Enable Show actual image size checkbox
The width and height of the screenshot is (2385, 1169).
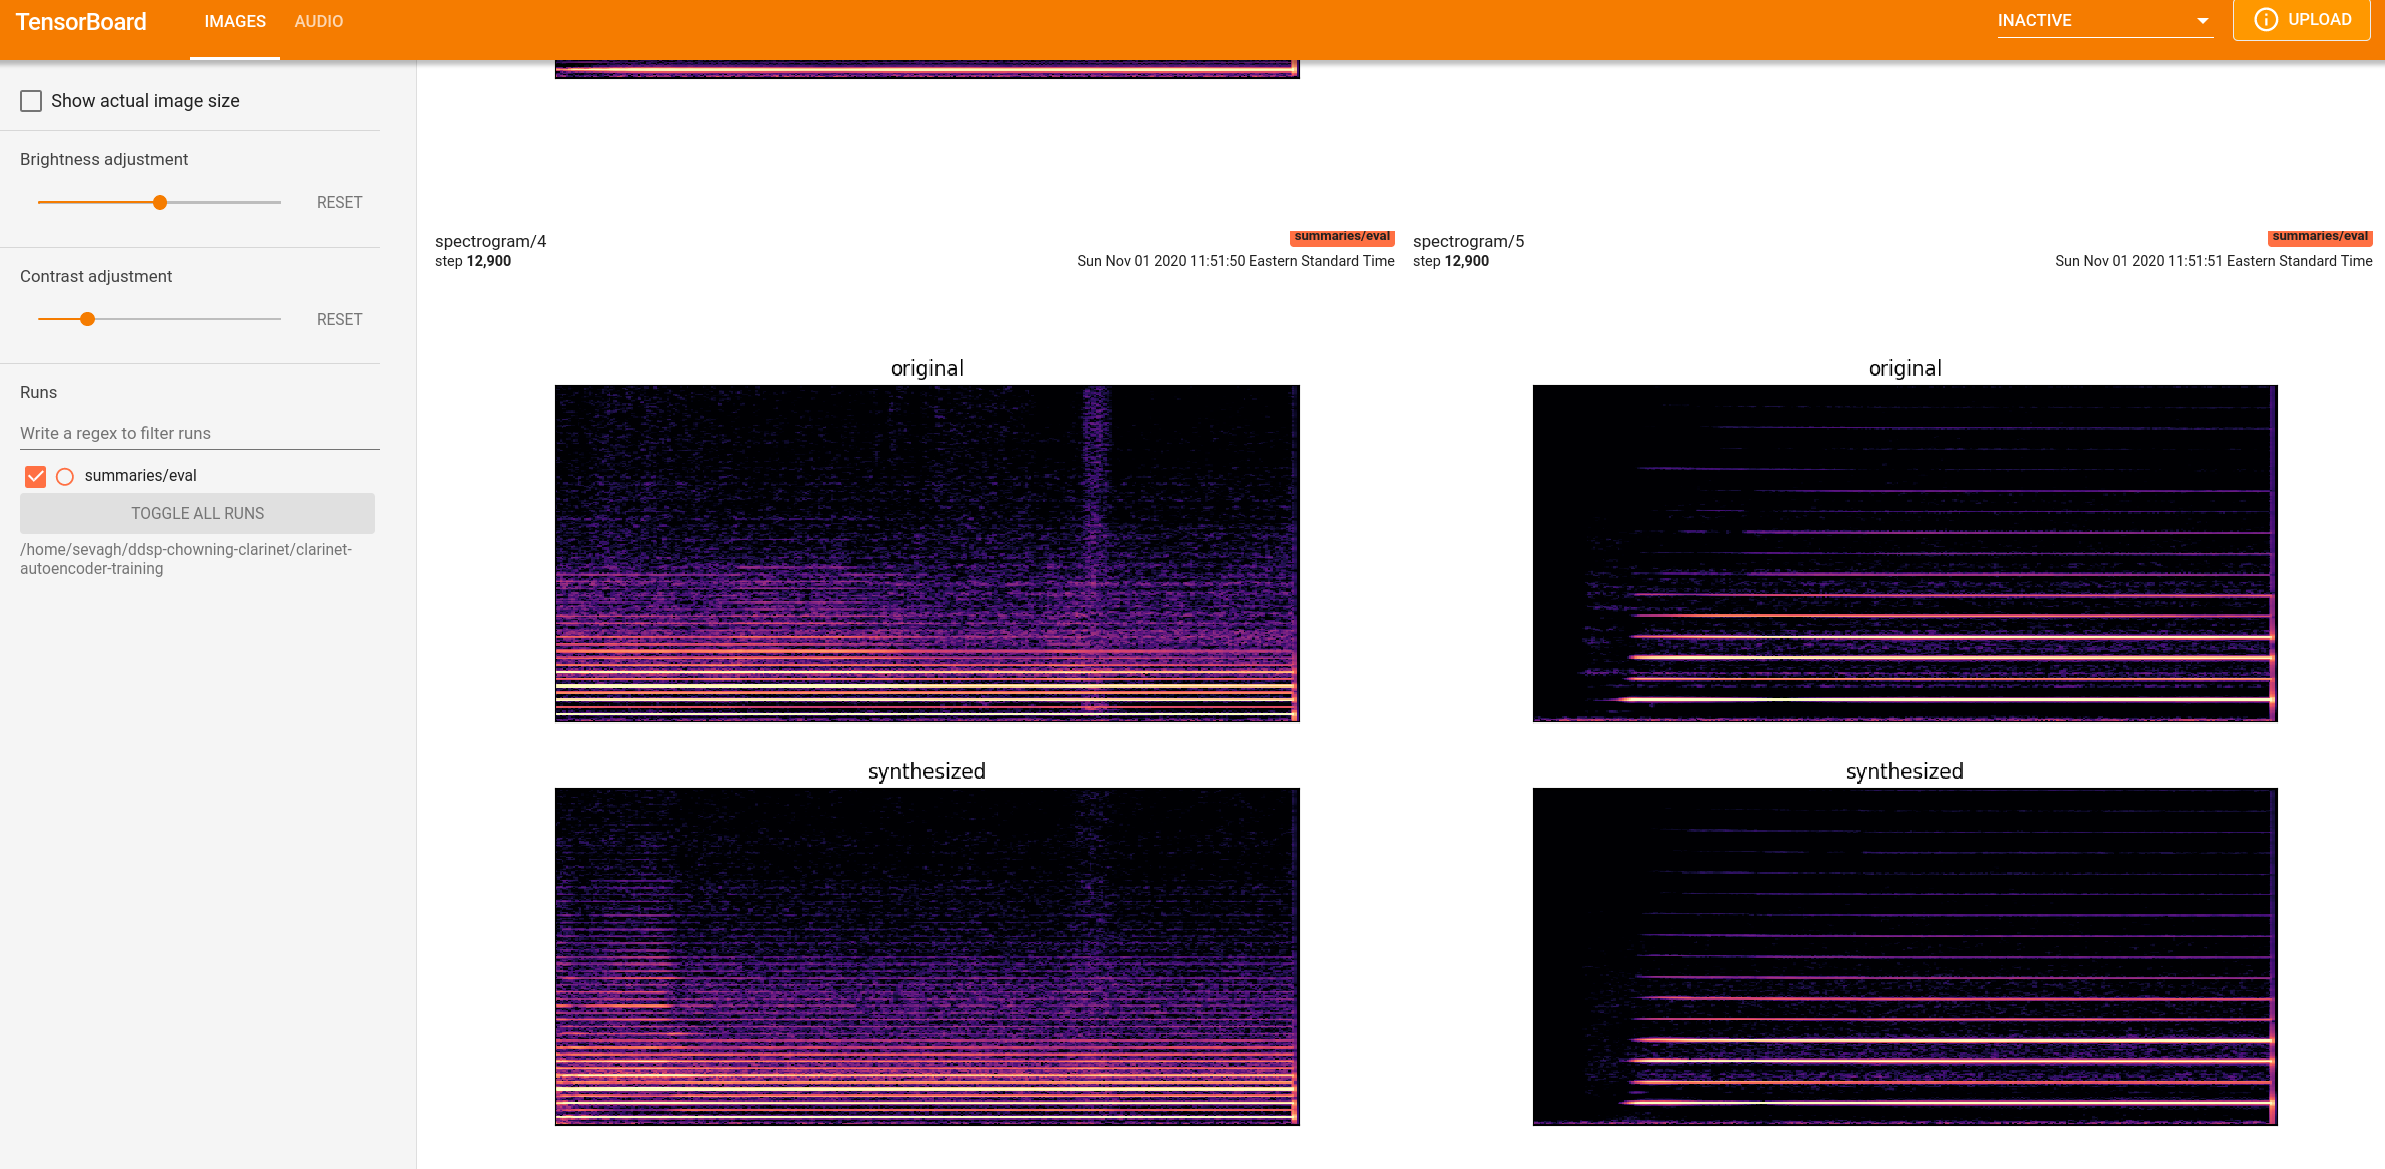(x=31, y=101)
